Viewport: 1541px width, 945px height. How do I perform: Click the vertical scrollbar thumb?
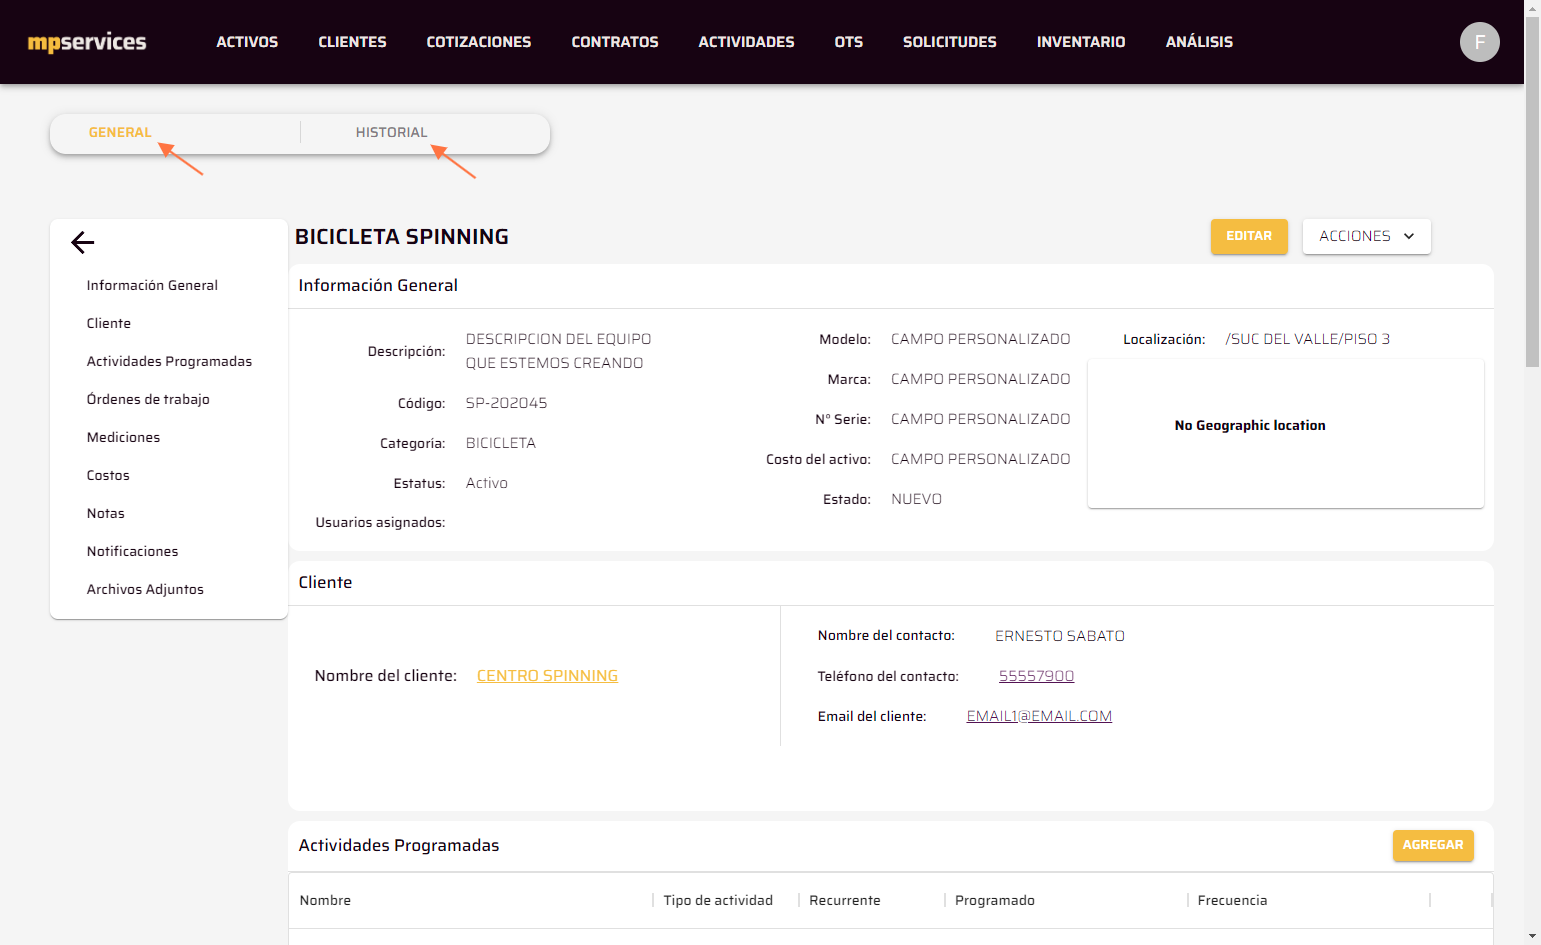click(x=1532, y=192)
